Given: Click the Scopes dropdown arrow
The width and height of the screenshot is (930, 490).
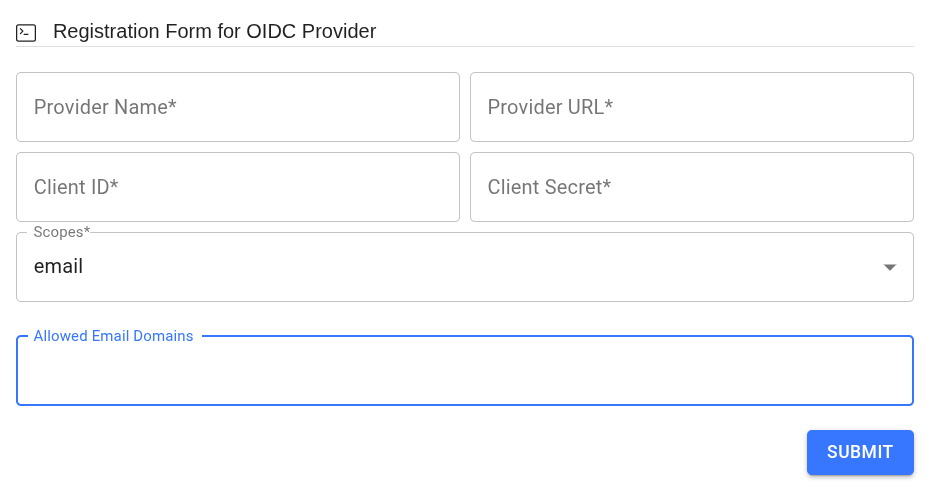Looking at the screenshot, I should tap(889, 267).
